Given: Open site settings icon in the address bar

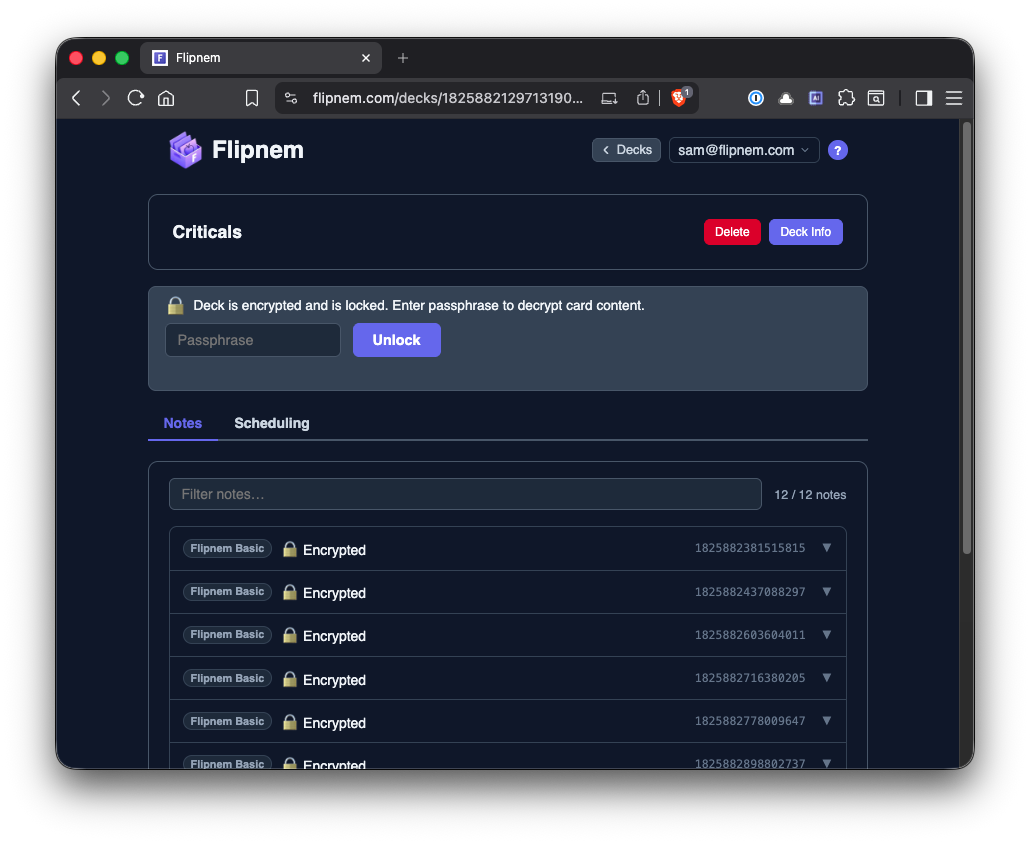Looking at the screenshot, I should (x=291, y=99).
